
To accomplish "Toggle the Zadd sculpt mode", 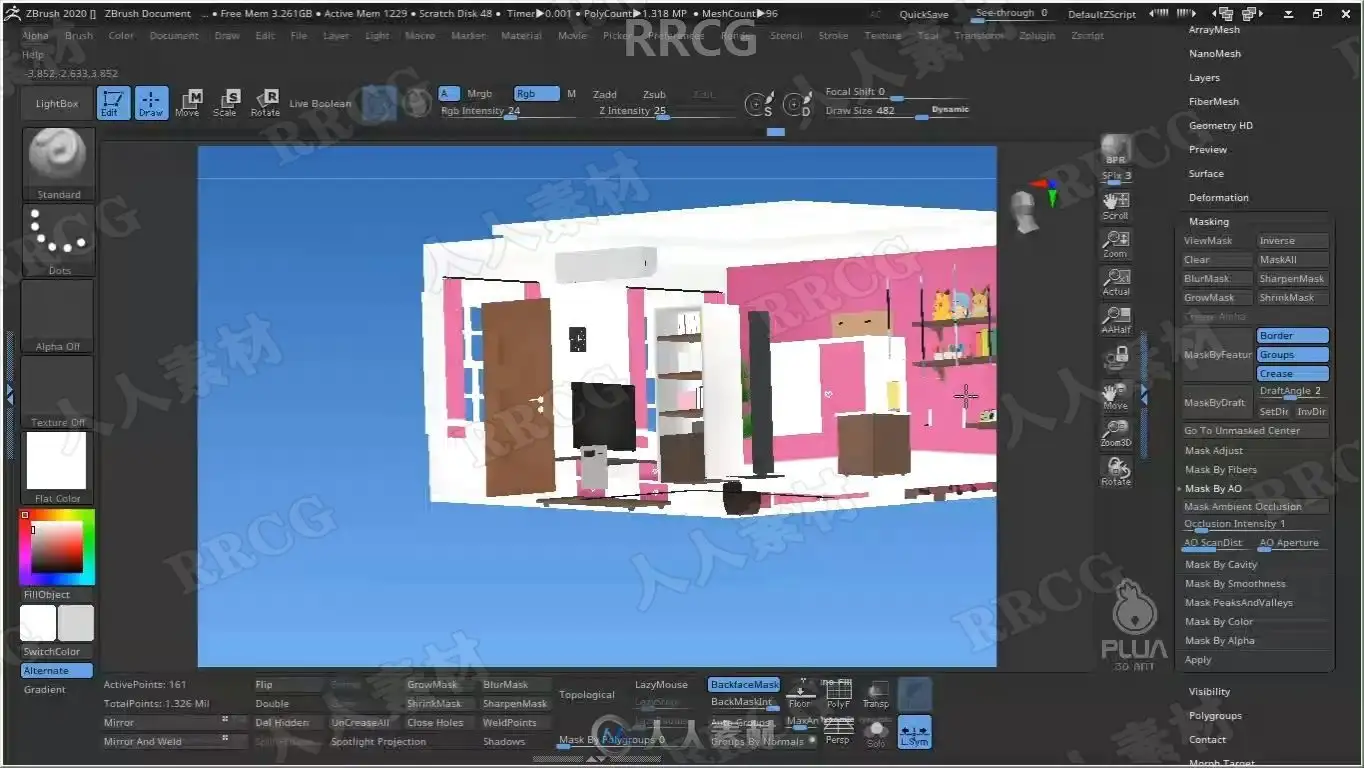I will (605, 95).
